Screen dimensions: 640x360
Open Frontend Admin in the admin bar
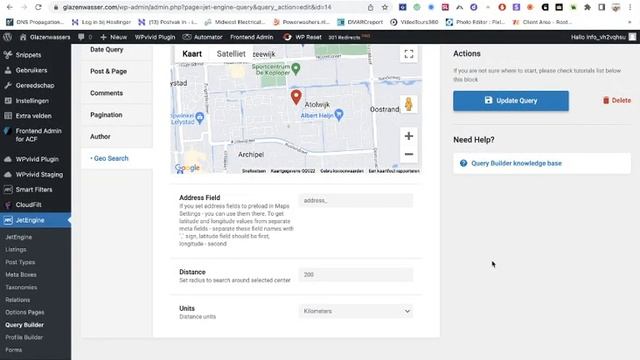(x=251, y=37)
